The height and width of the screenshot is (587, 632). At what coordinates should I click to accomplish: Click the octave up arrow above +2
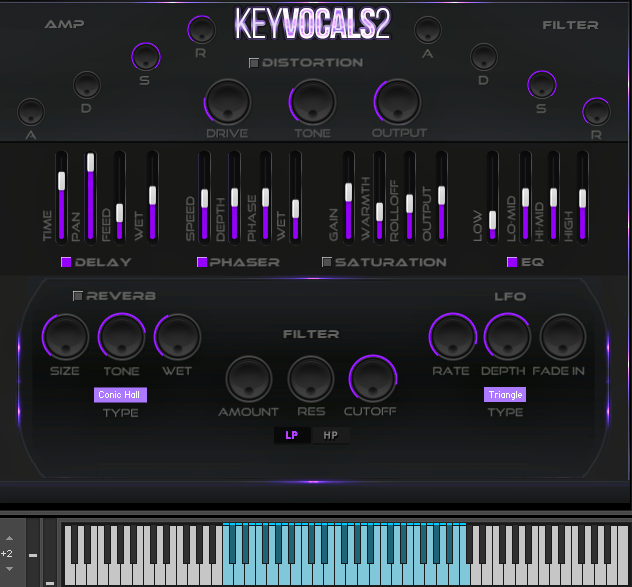(9, 538)
